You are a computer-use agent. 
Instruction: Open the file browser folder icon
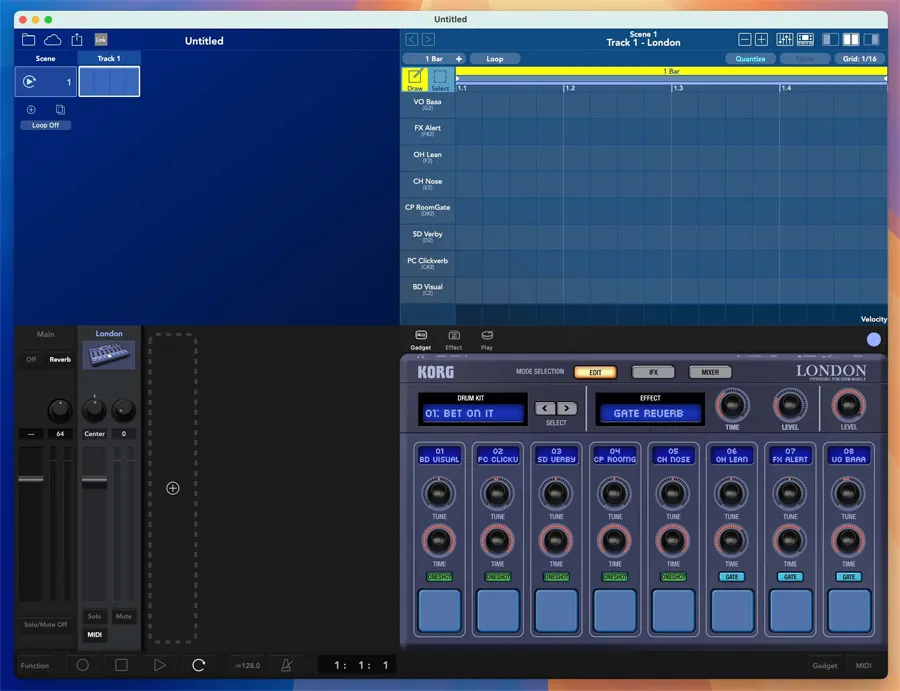(28, 40)
